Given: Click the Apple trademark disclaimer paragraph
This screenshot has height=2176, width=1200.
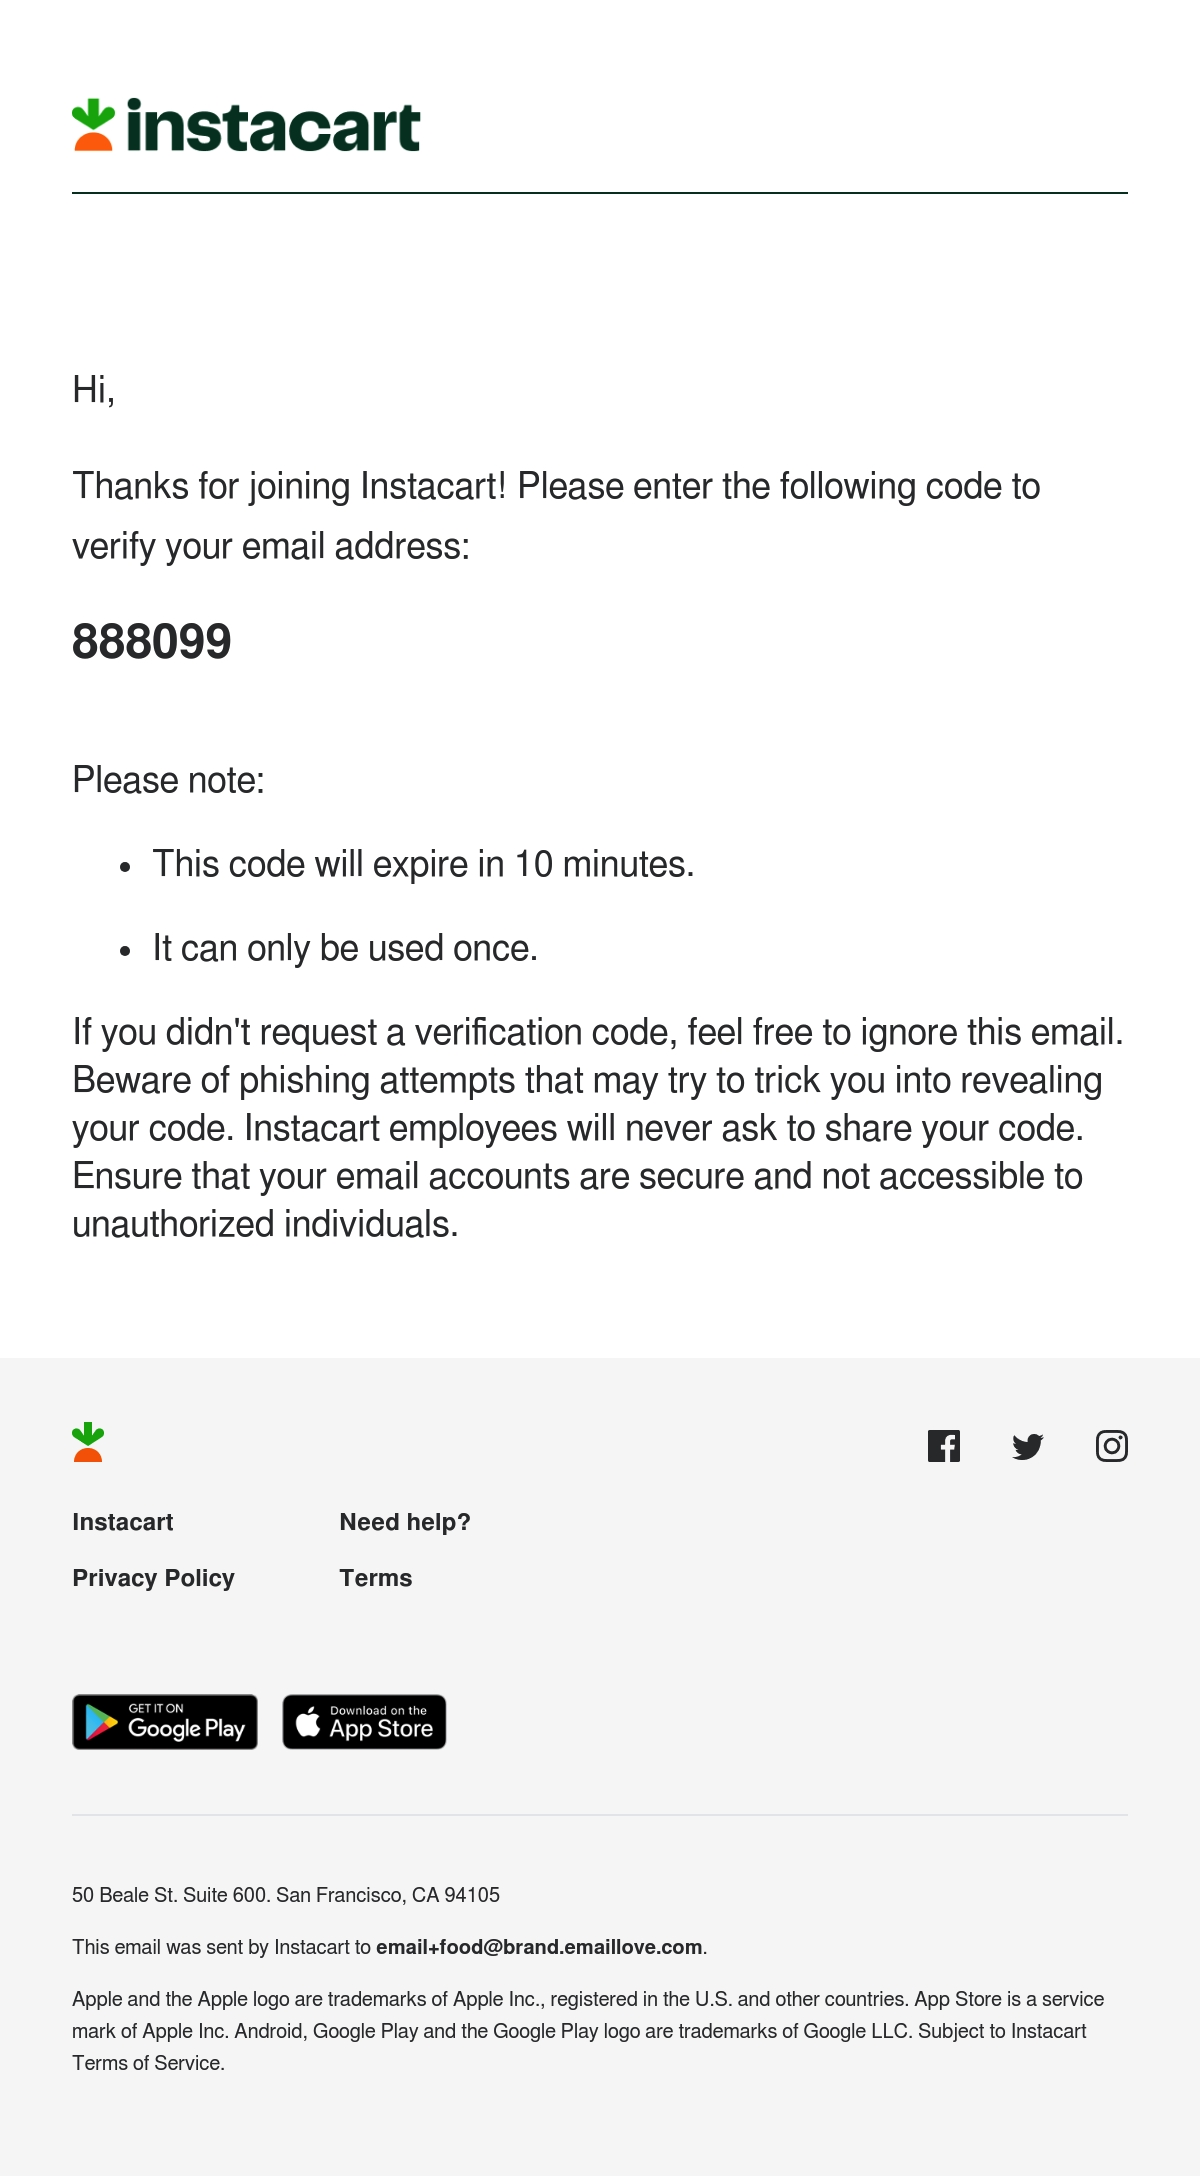Looking at the screenshot, I should tap(588, 2031).
